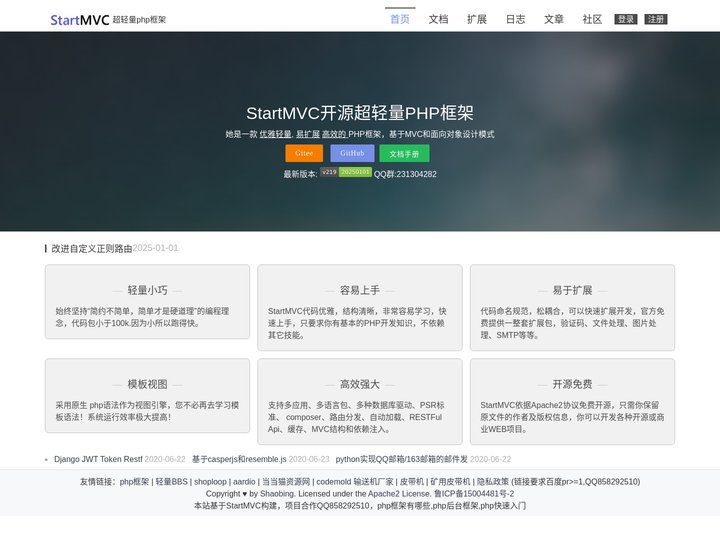Click the 开源免费 card heading
This screenshot has width=720, height=540.
tap(572, 384)
